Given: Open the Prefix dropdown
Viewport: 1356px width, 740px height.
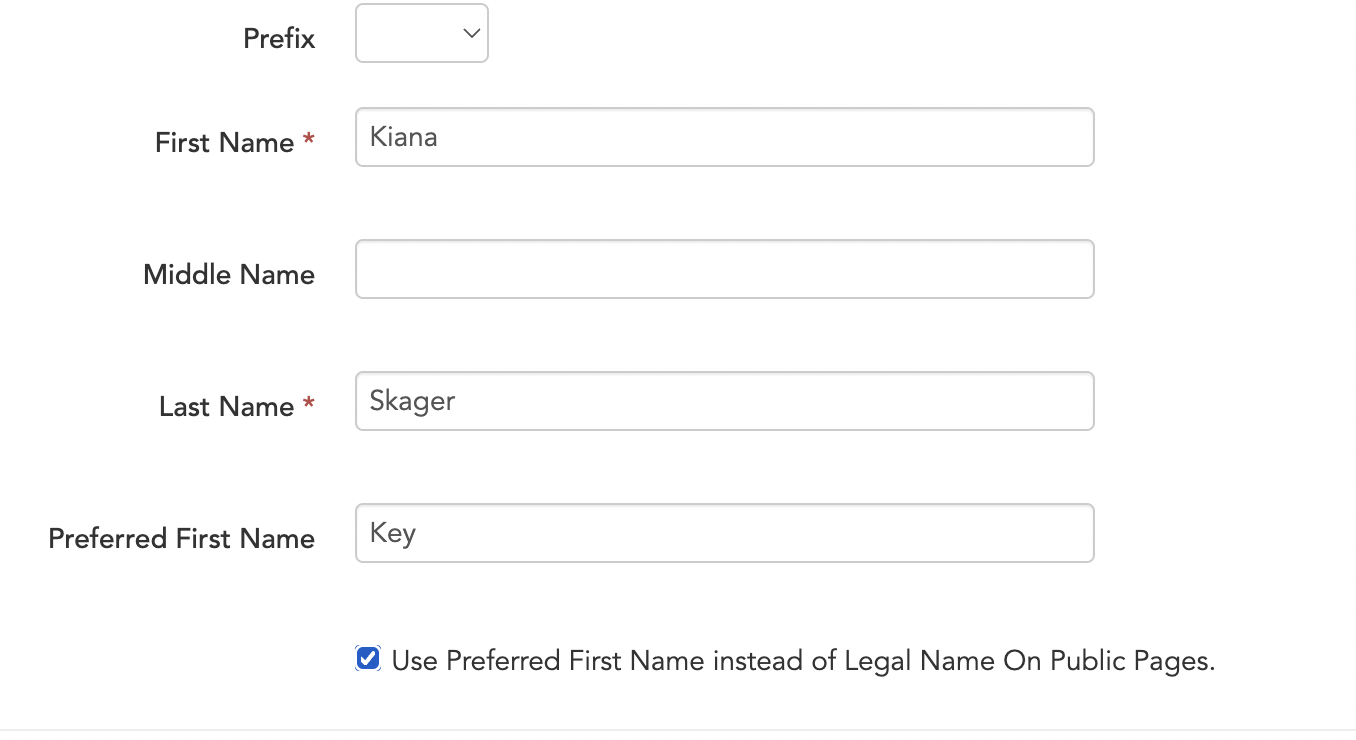Looking at the screenshot, I should pyautogui.click(x=421, y=33).
